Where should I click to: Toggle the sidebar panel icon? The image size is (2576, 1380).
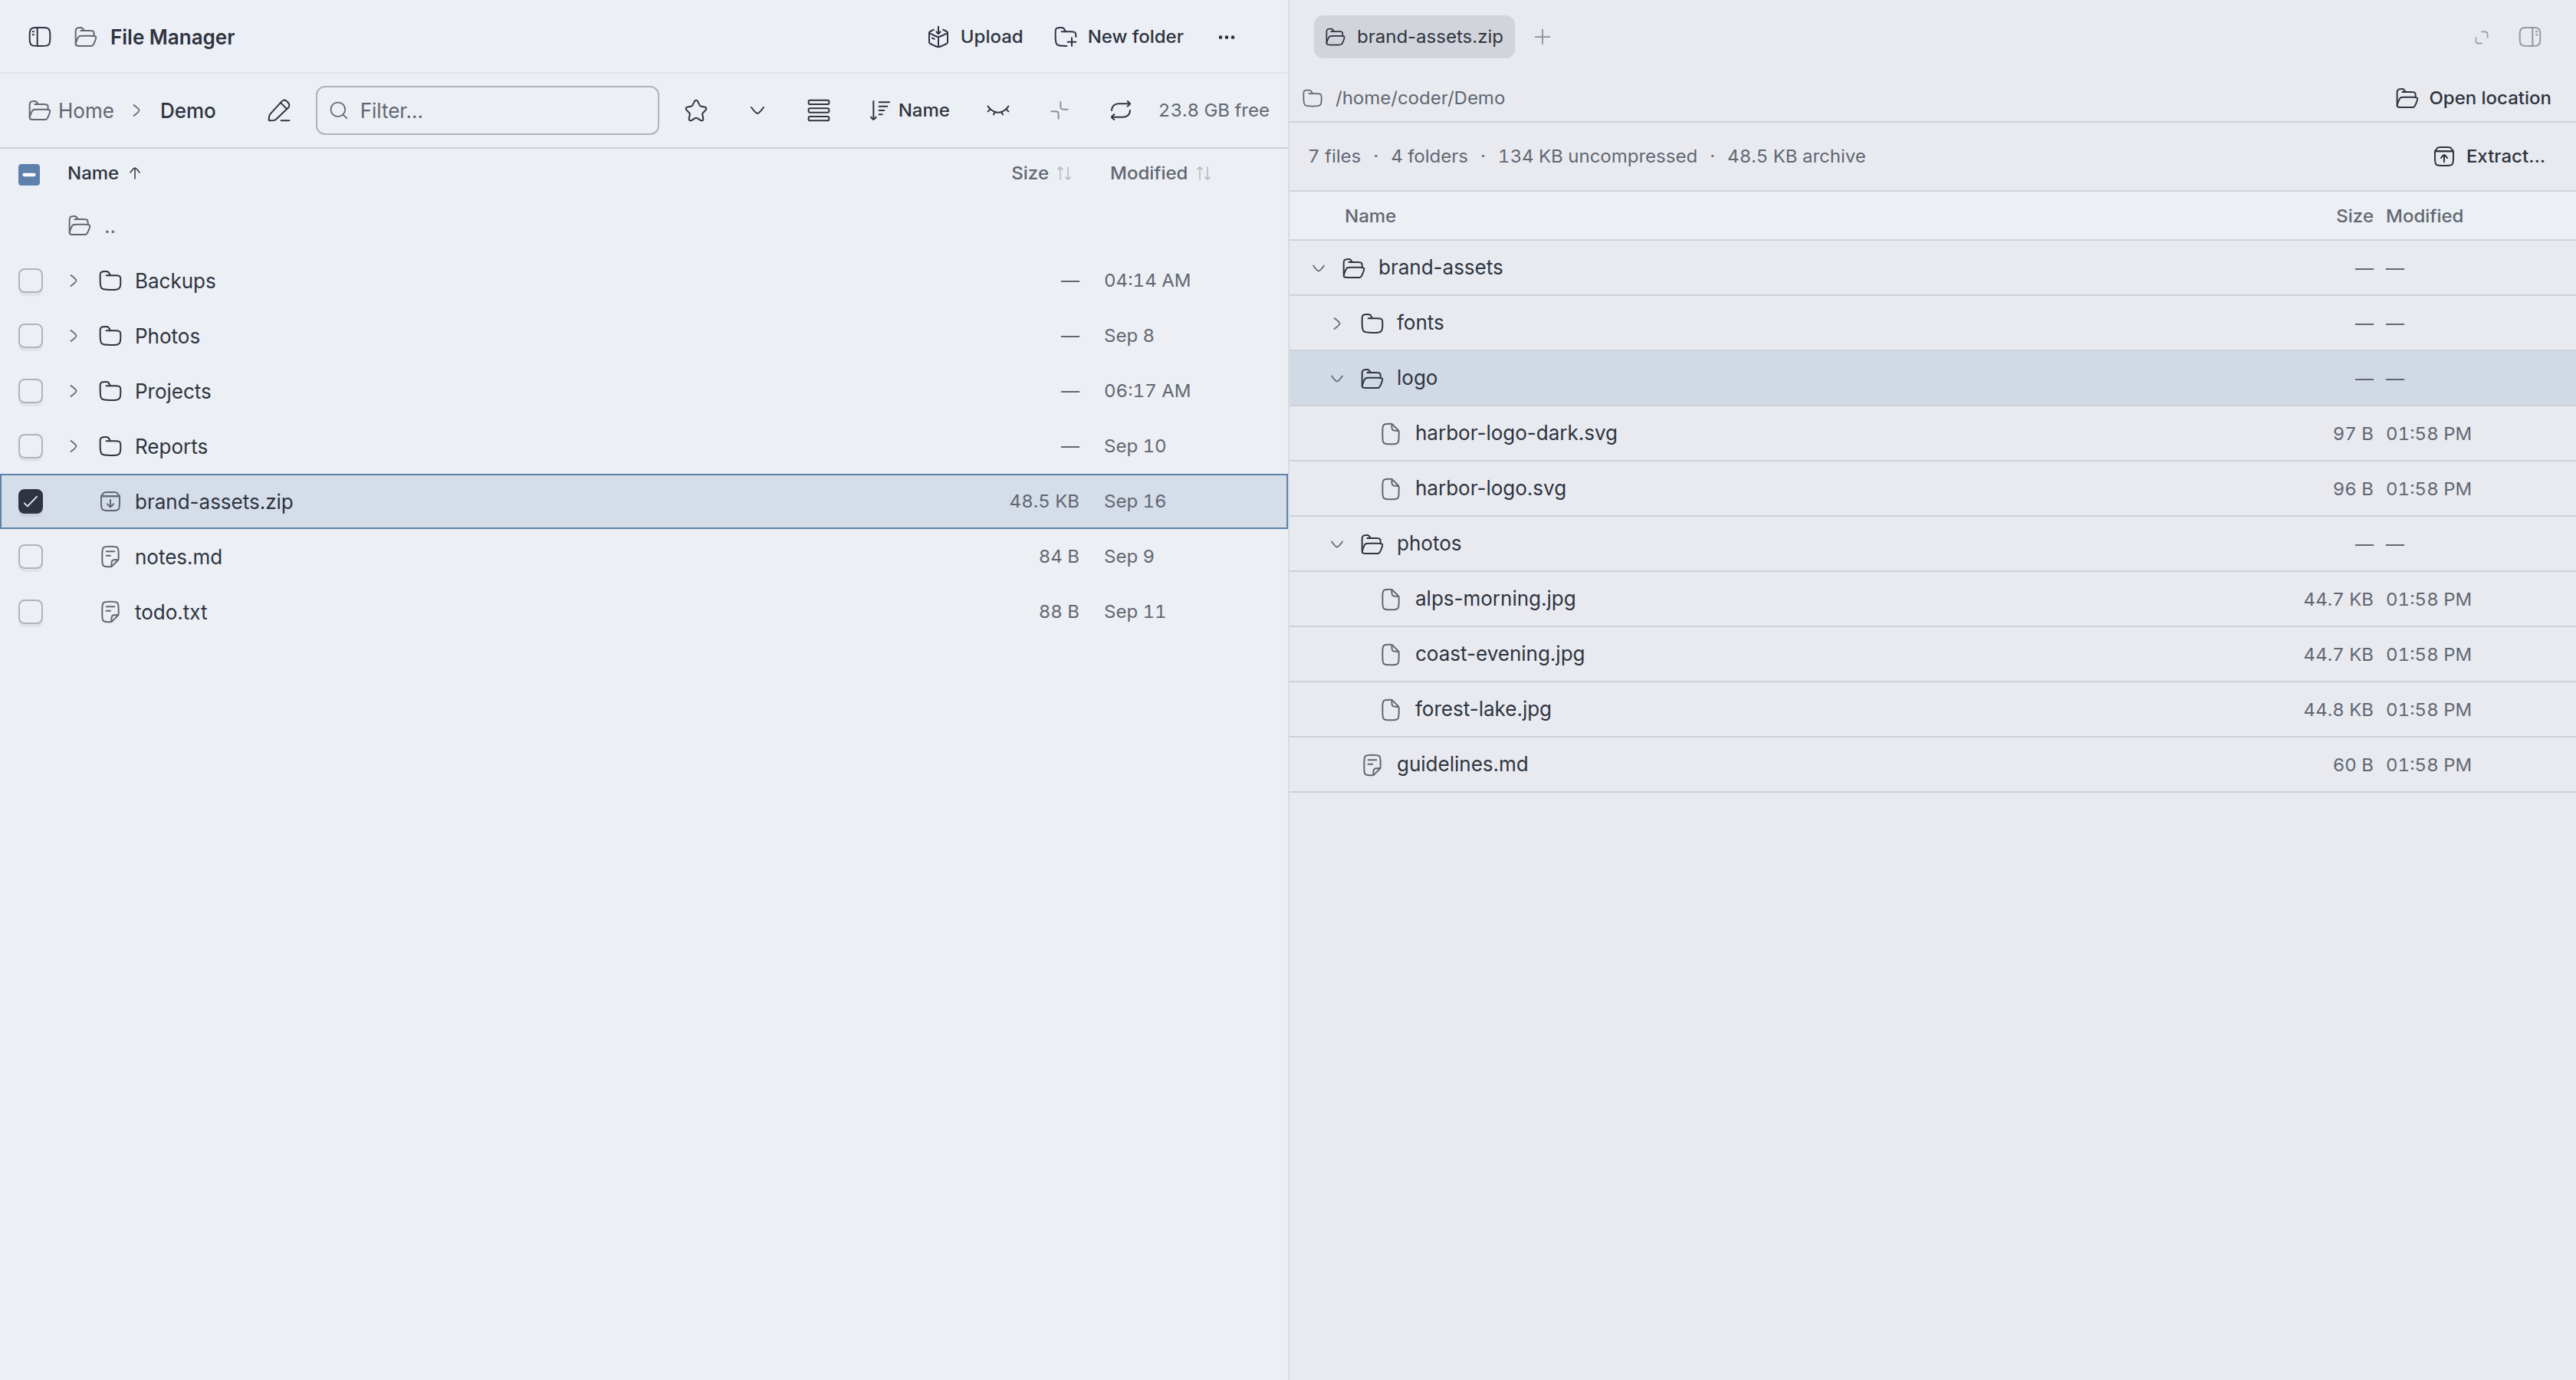(x=40, y=37)
